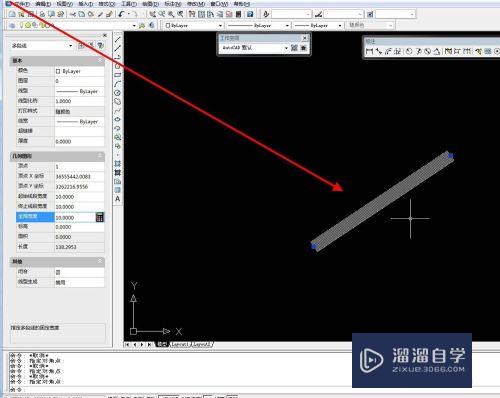Click the Linear dimension icon
Viewport: 500px width, 398px height.
[x=369, y=51]
